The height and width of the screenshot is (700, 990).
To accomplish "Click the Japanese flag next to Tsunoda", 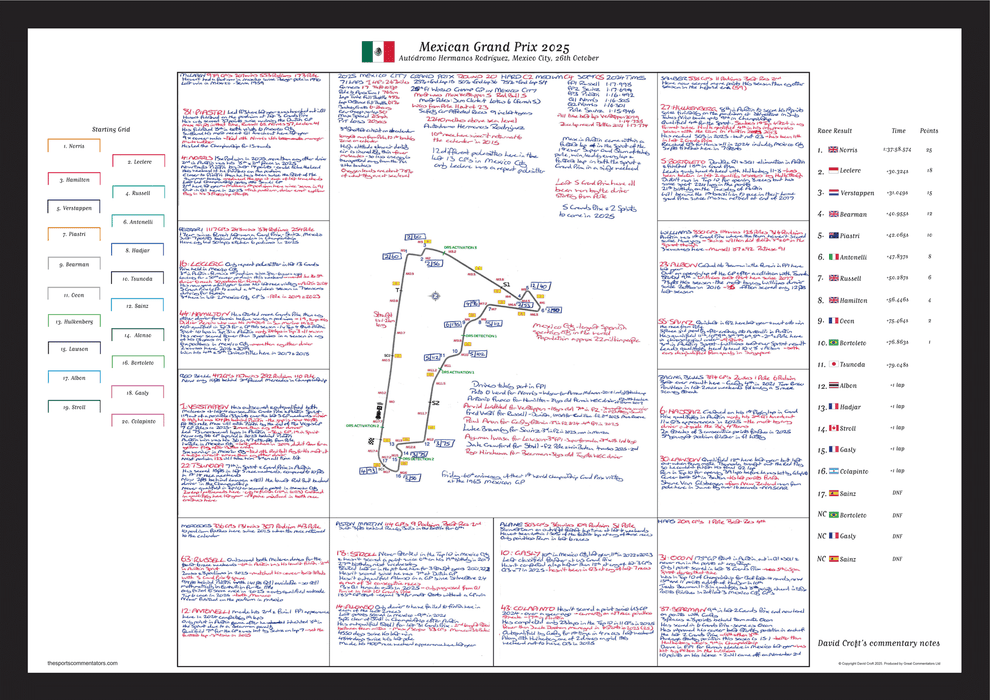I will 832,364.
